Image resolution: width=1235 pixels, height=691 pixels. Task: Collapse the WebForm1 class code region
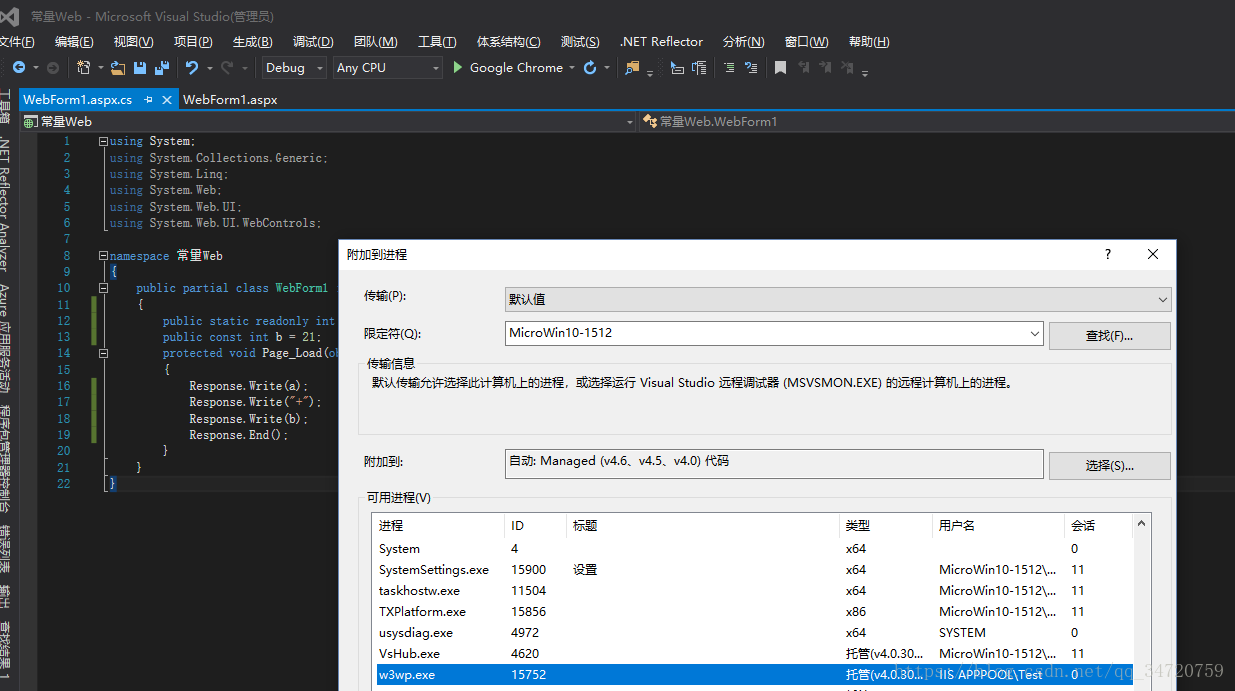click(x=103, y=288)
